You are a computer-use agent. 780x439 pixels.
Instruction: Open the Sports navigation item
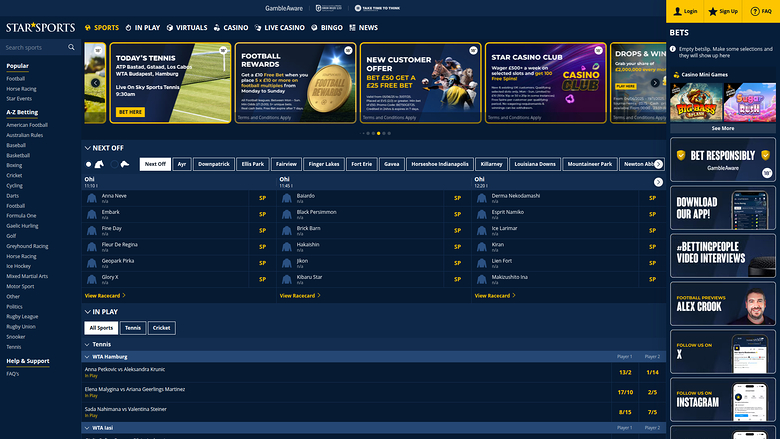[x=101, y=28]
